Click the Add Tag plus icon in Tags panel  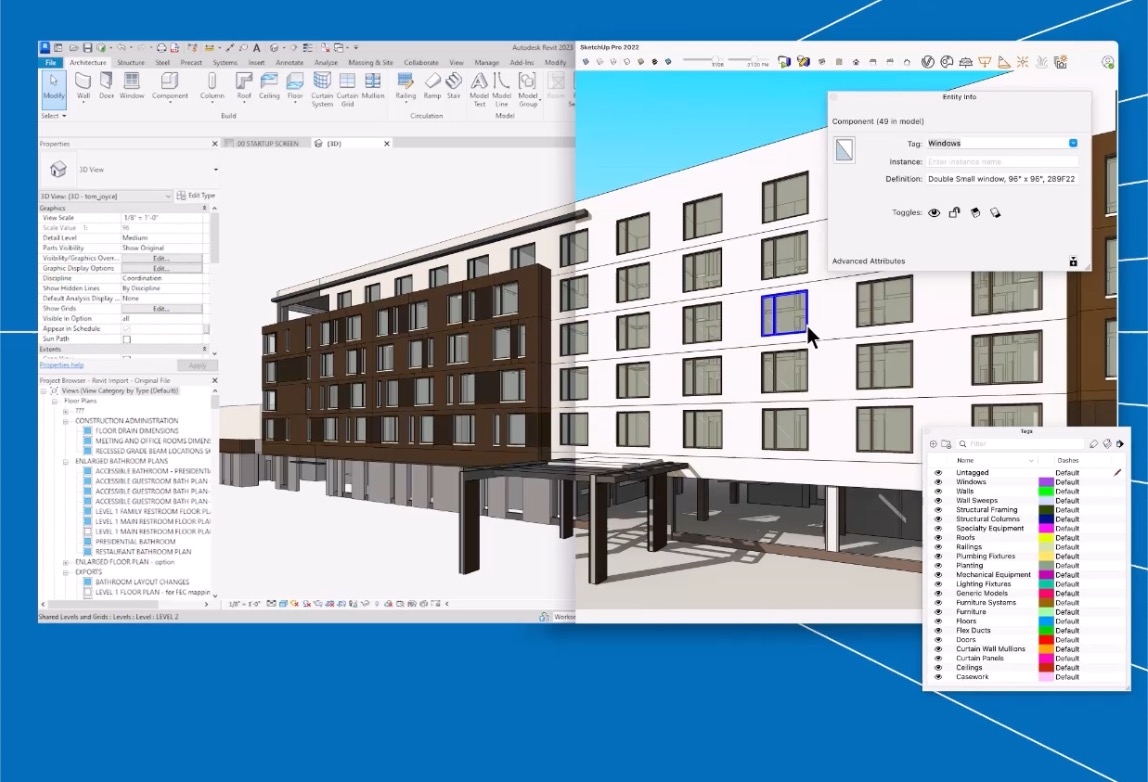[933, 443]
